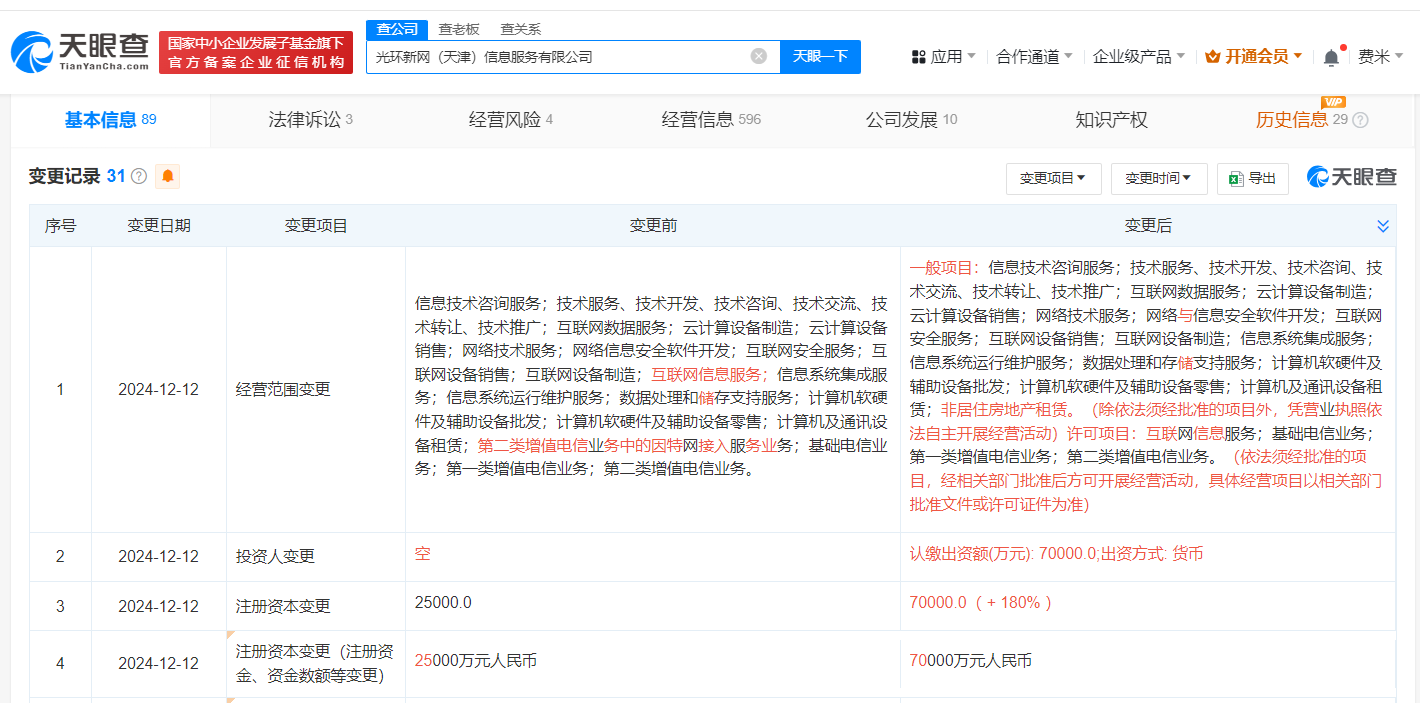Switch to the 经营风险 tab
1420x703 pixels.
pos(510,120)
